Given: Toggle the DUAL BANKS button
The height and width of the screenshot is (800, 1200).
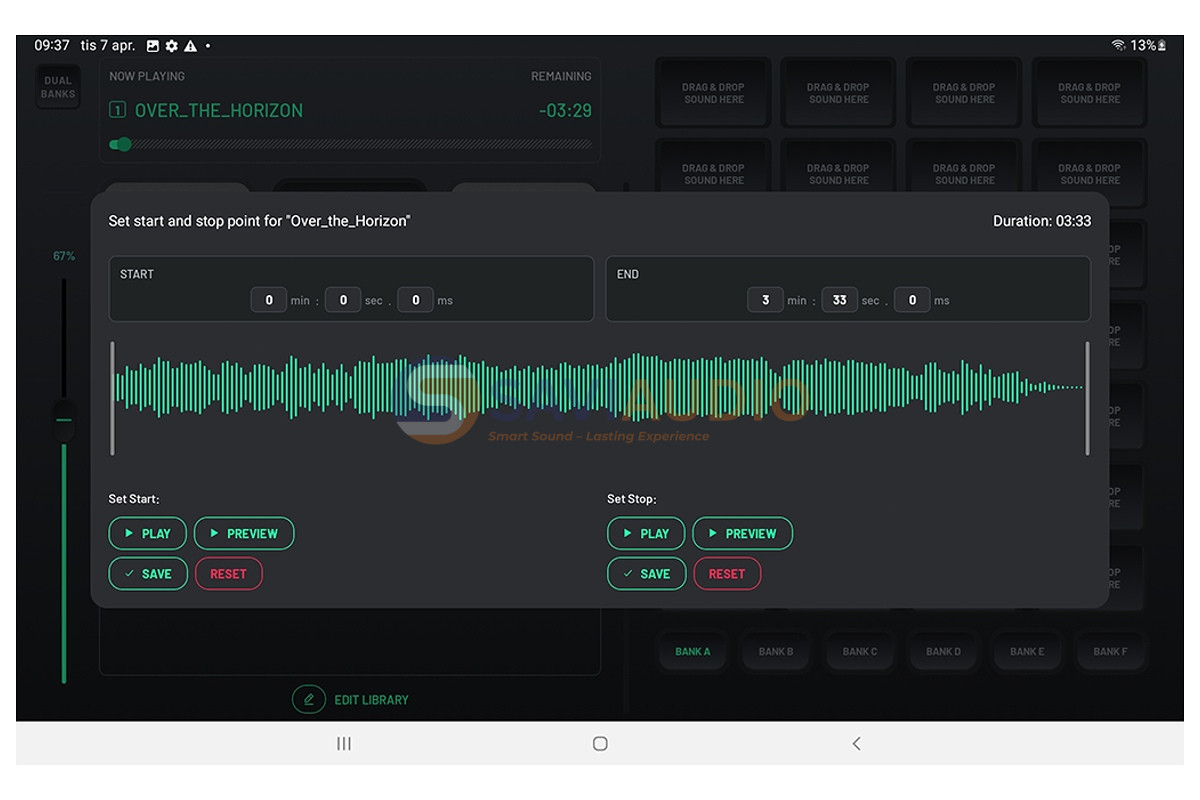Looking at the screenshot, I should point(58,87).
